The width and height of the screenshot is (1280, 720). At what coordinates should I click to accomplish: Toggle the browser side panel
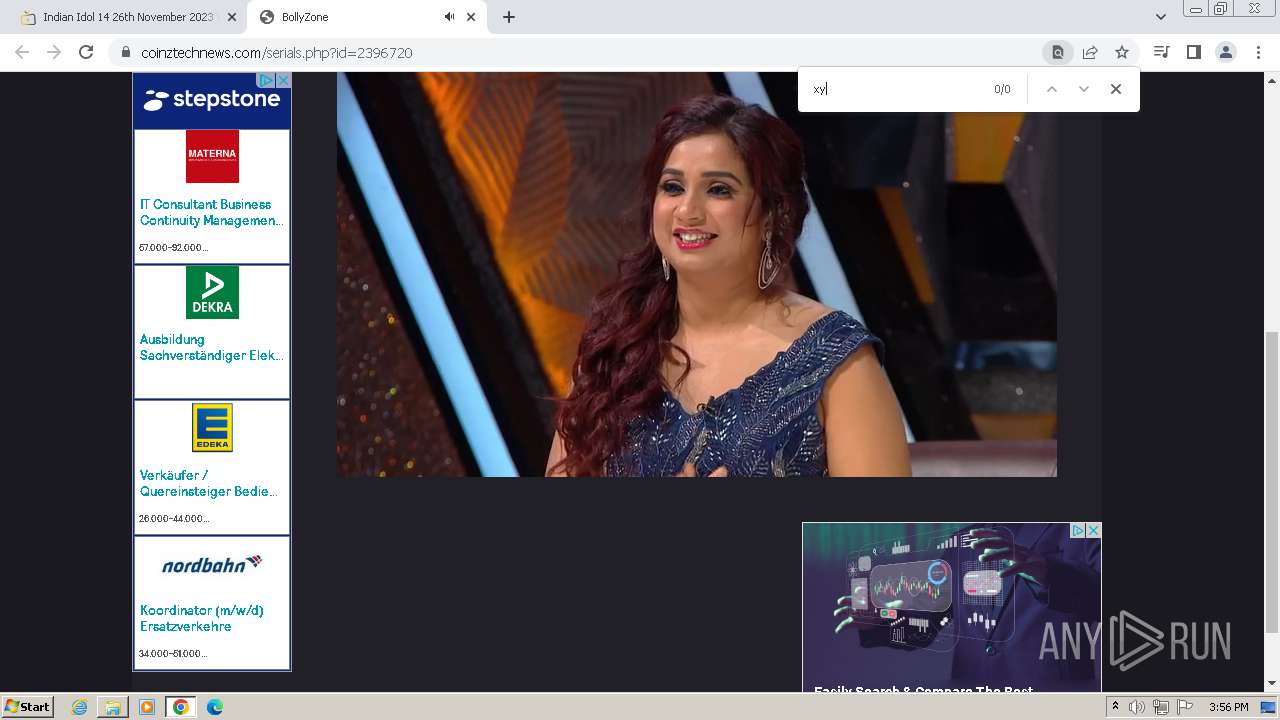click(x=1193, y=52)
